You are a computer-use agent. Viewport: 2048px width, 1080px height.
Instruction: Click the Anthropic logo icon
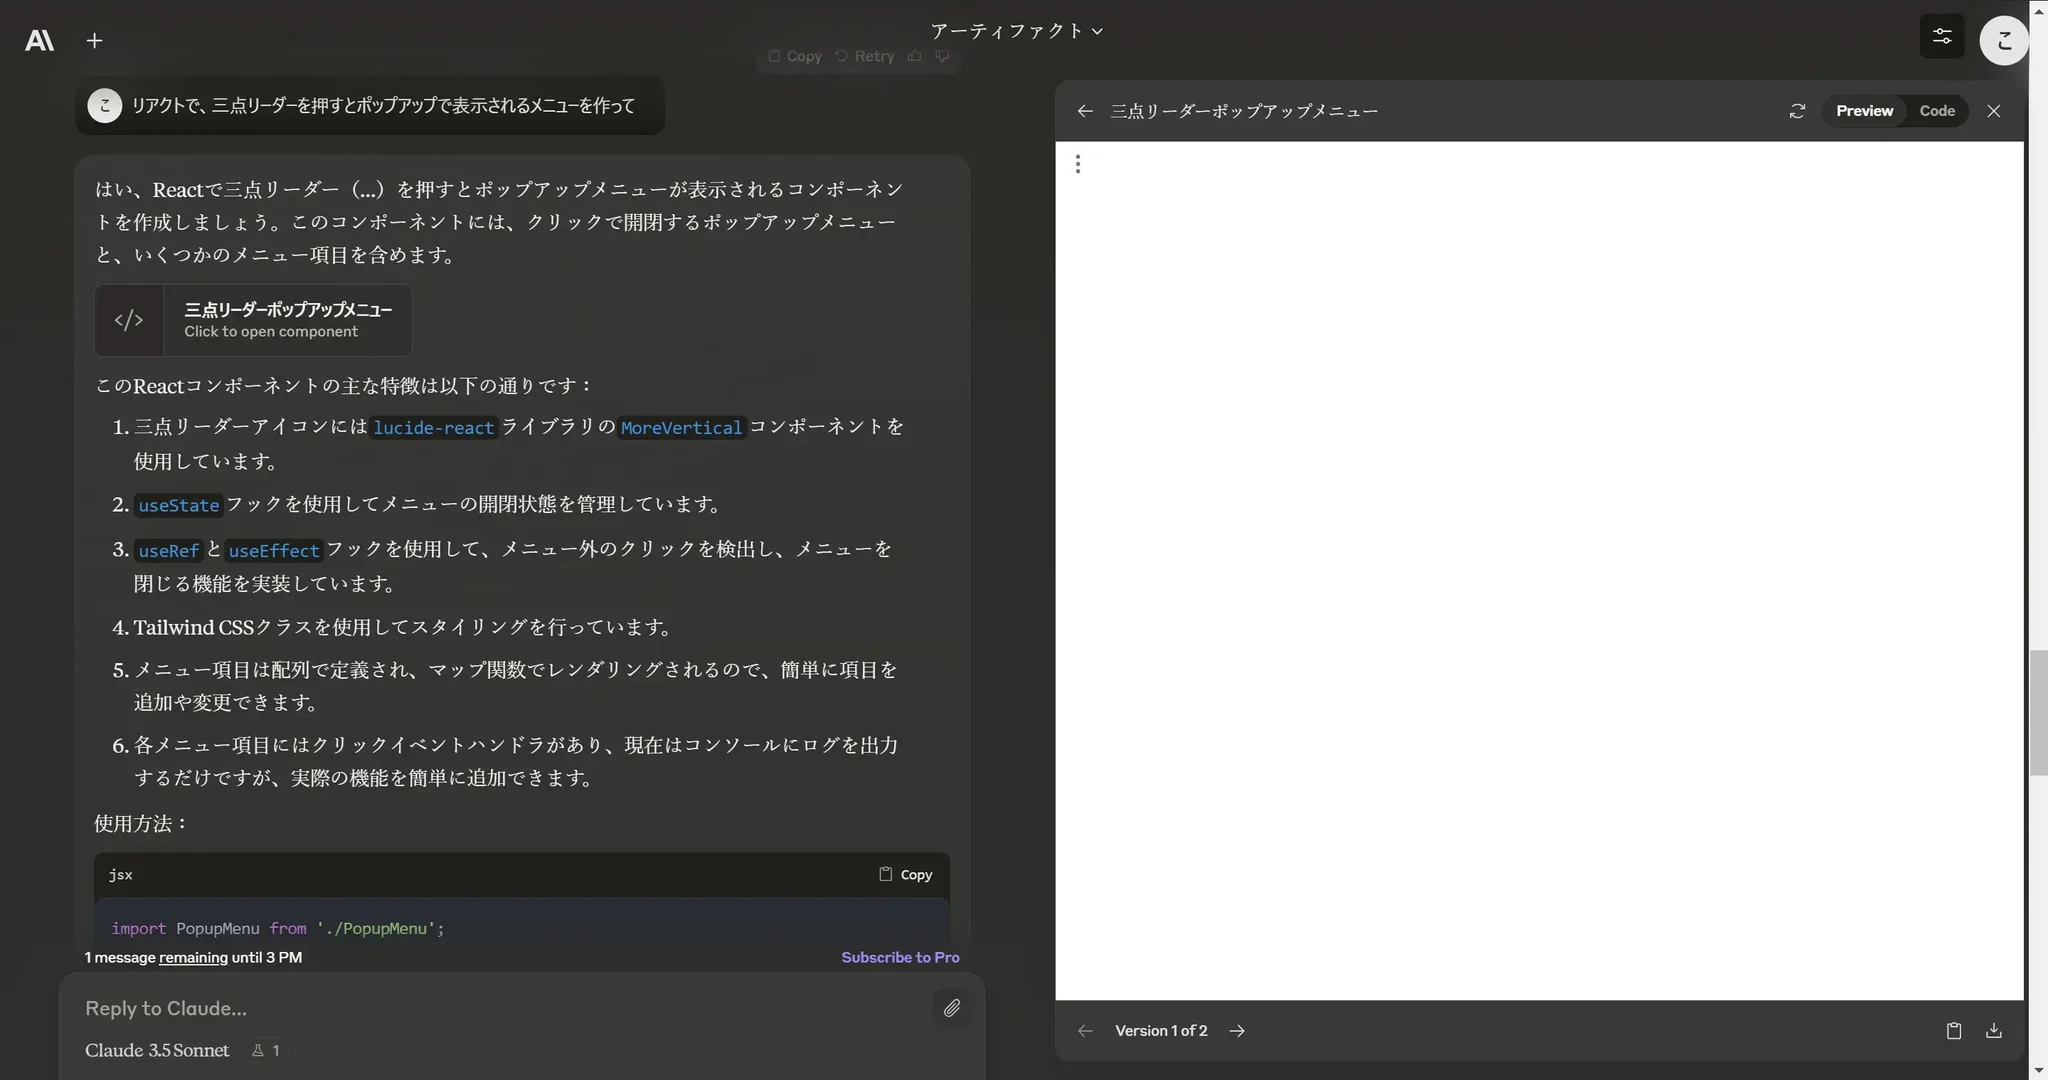click(39, 40)
